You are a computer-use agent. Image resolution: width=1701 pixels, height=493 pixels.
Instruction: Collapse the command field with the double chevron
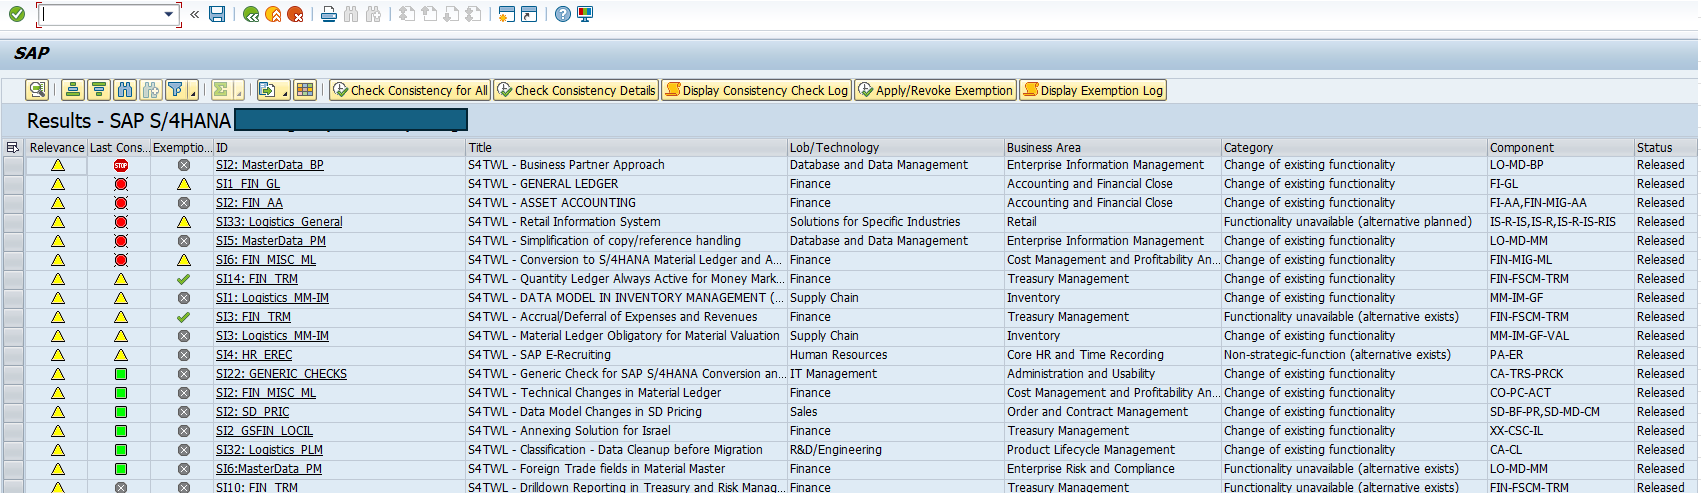coord(194,14)
